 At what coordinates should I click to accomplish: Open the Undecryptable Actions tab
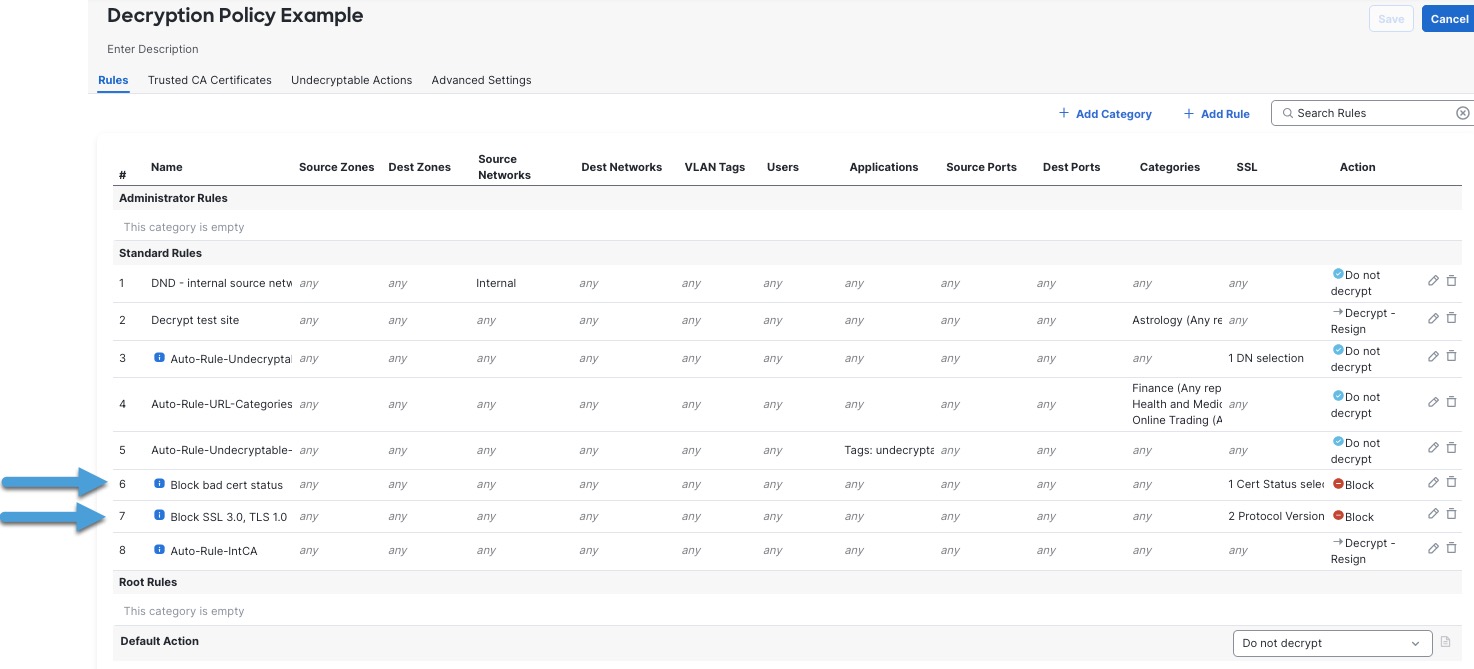351,80
